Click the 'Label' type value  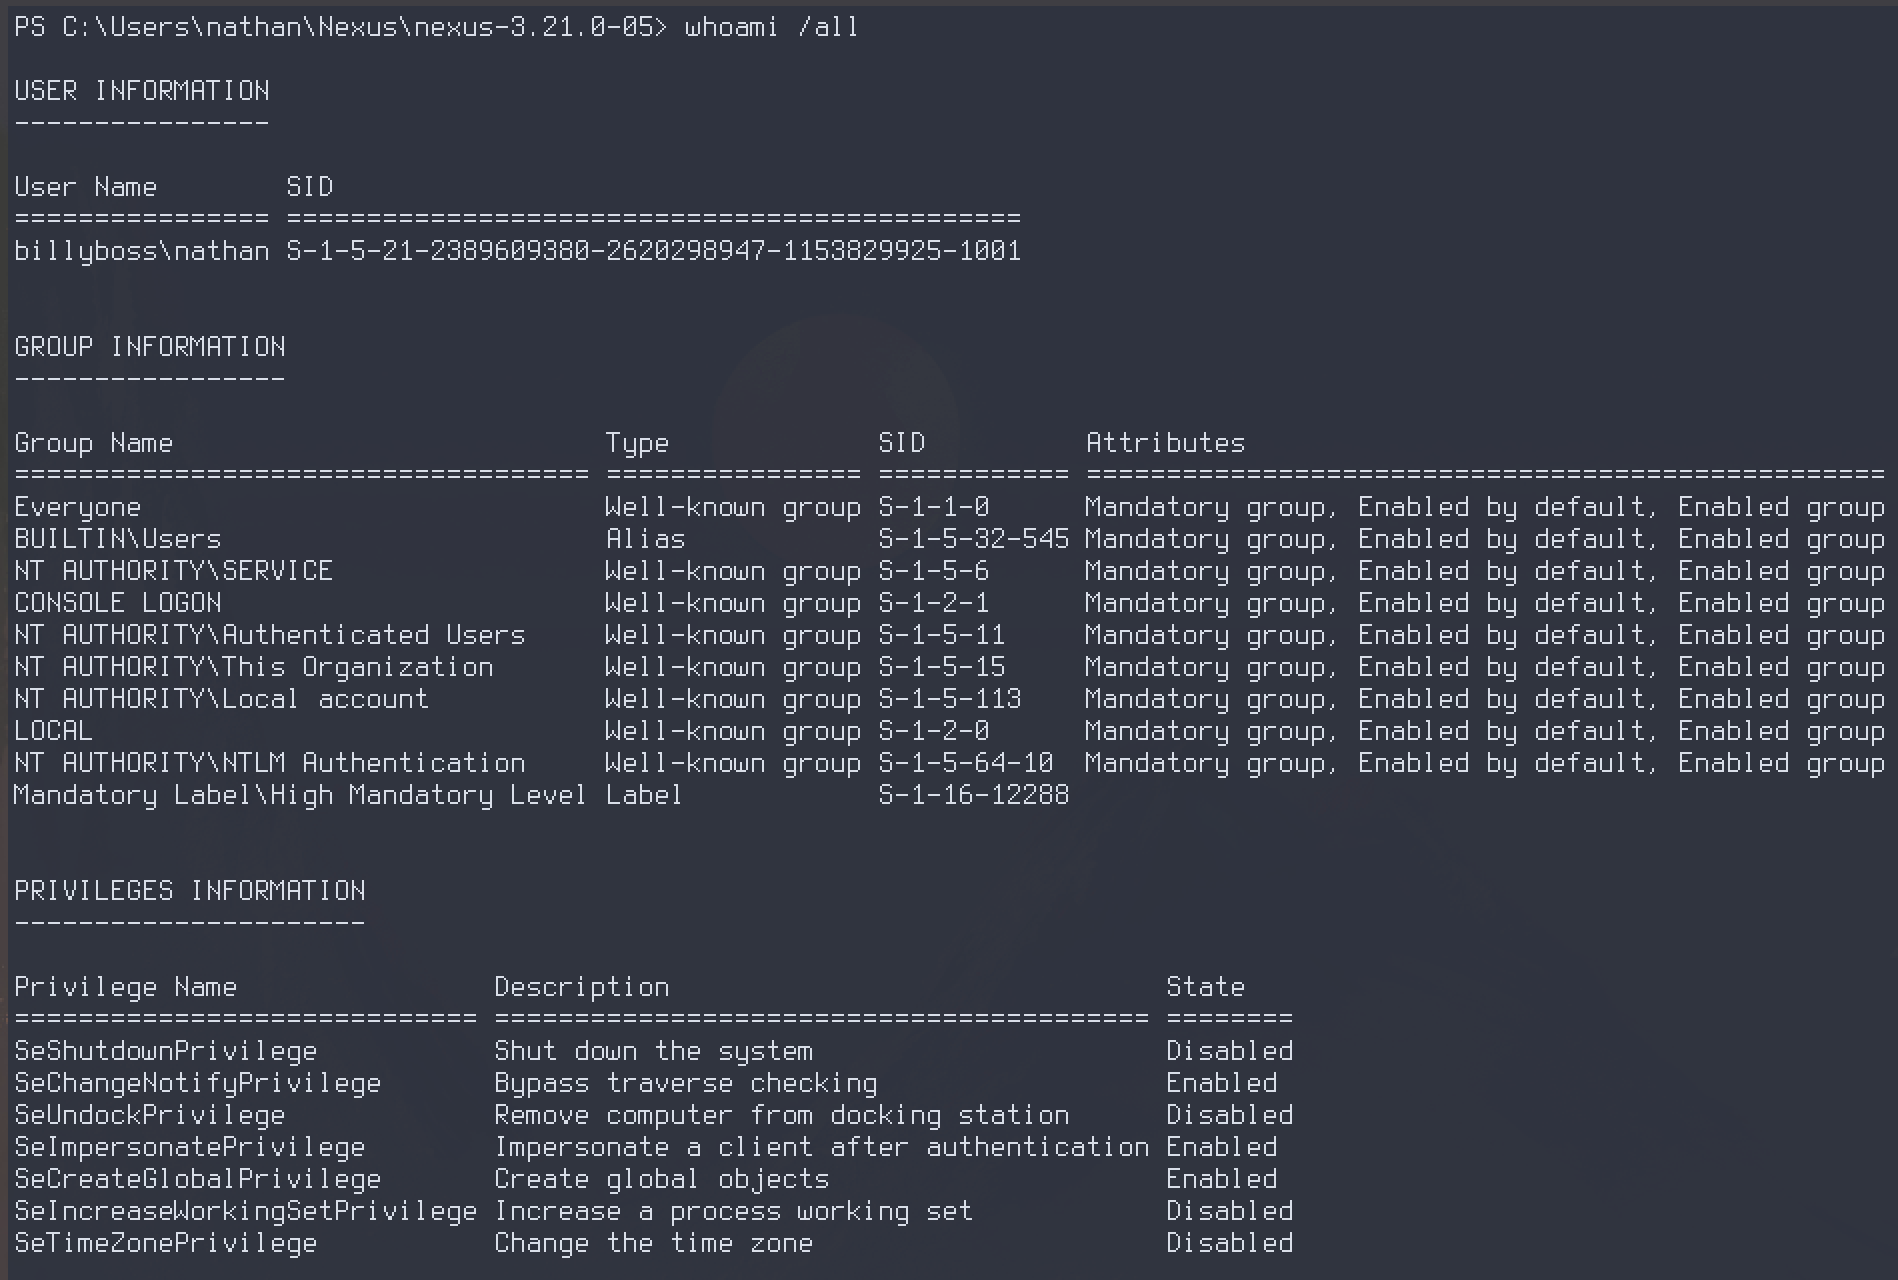pyautogui.click(x=645, y=795)
